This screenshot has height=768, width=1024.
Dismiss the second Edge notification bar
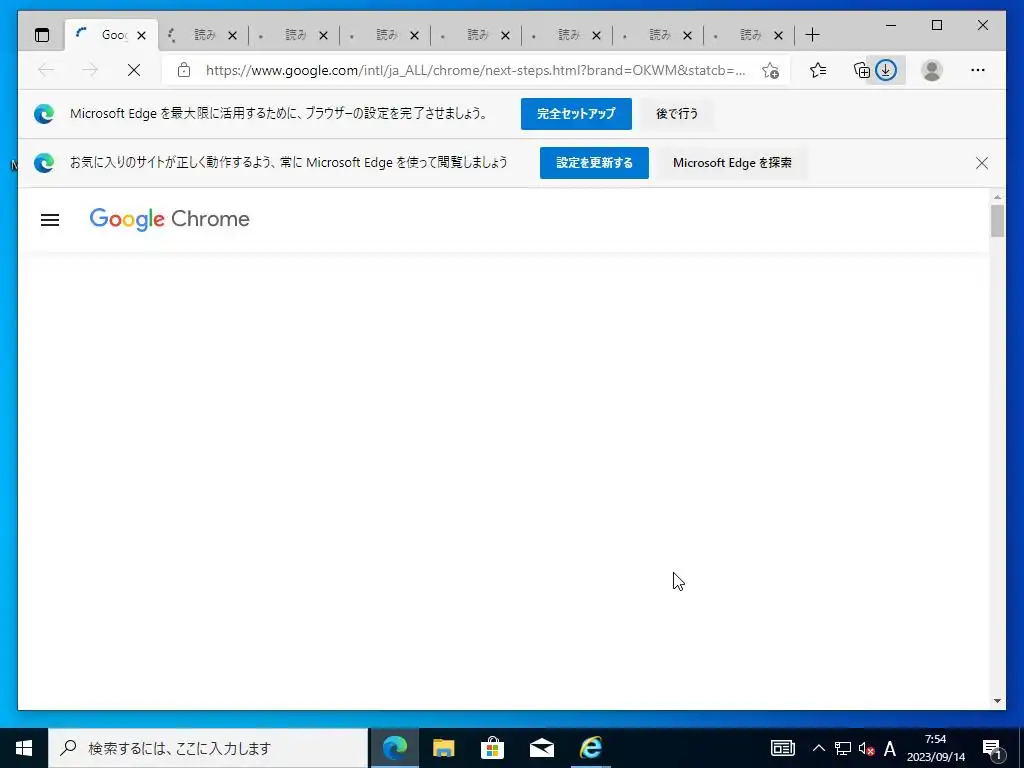tap(982, 163)
